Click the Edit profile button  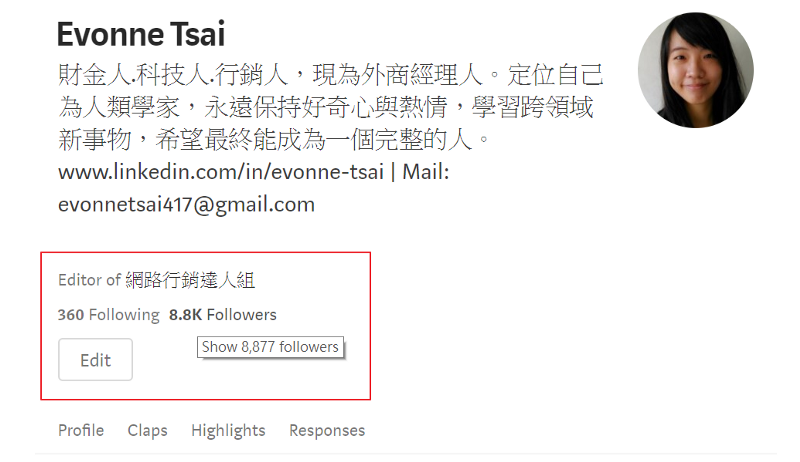95,360
